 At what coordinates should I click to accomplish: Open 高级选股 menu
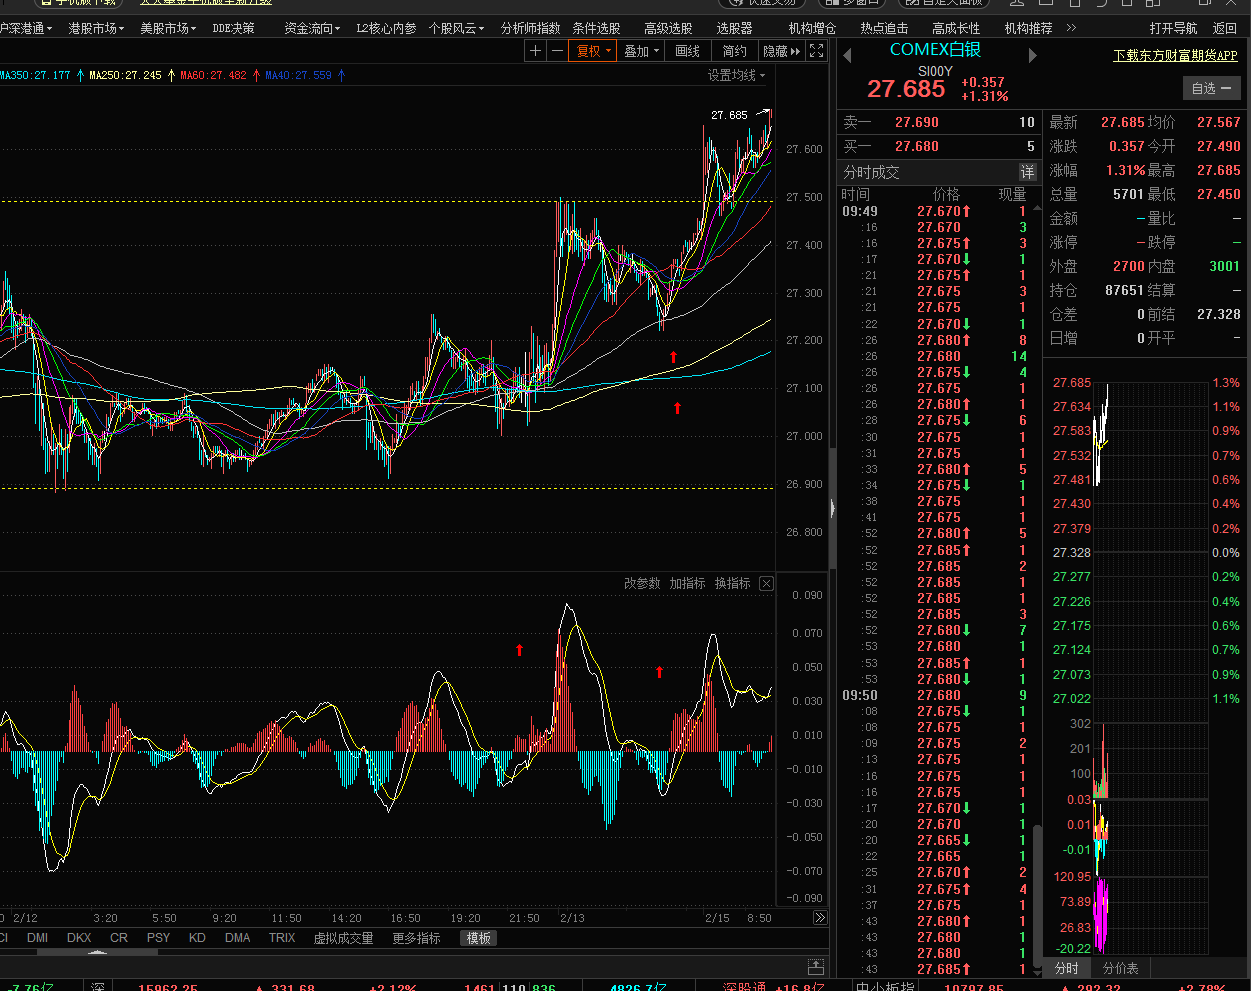pos(668,28)
